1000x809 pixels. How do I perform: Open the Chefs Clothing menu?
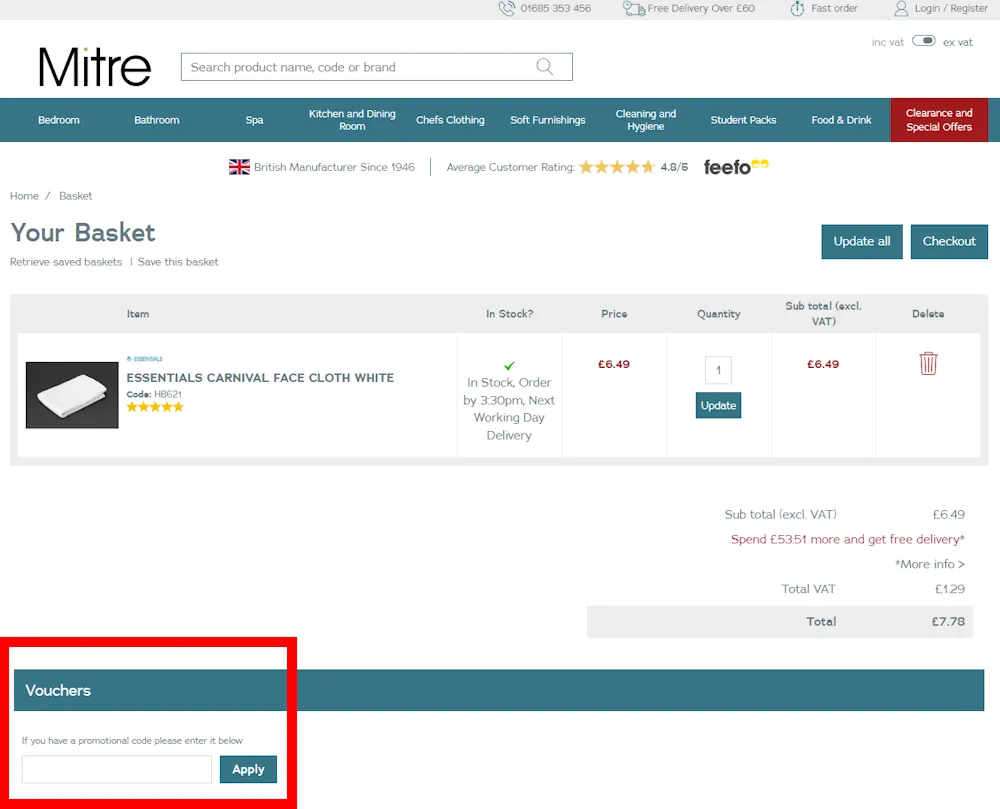pos(450,120)
